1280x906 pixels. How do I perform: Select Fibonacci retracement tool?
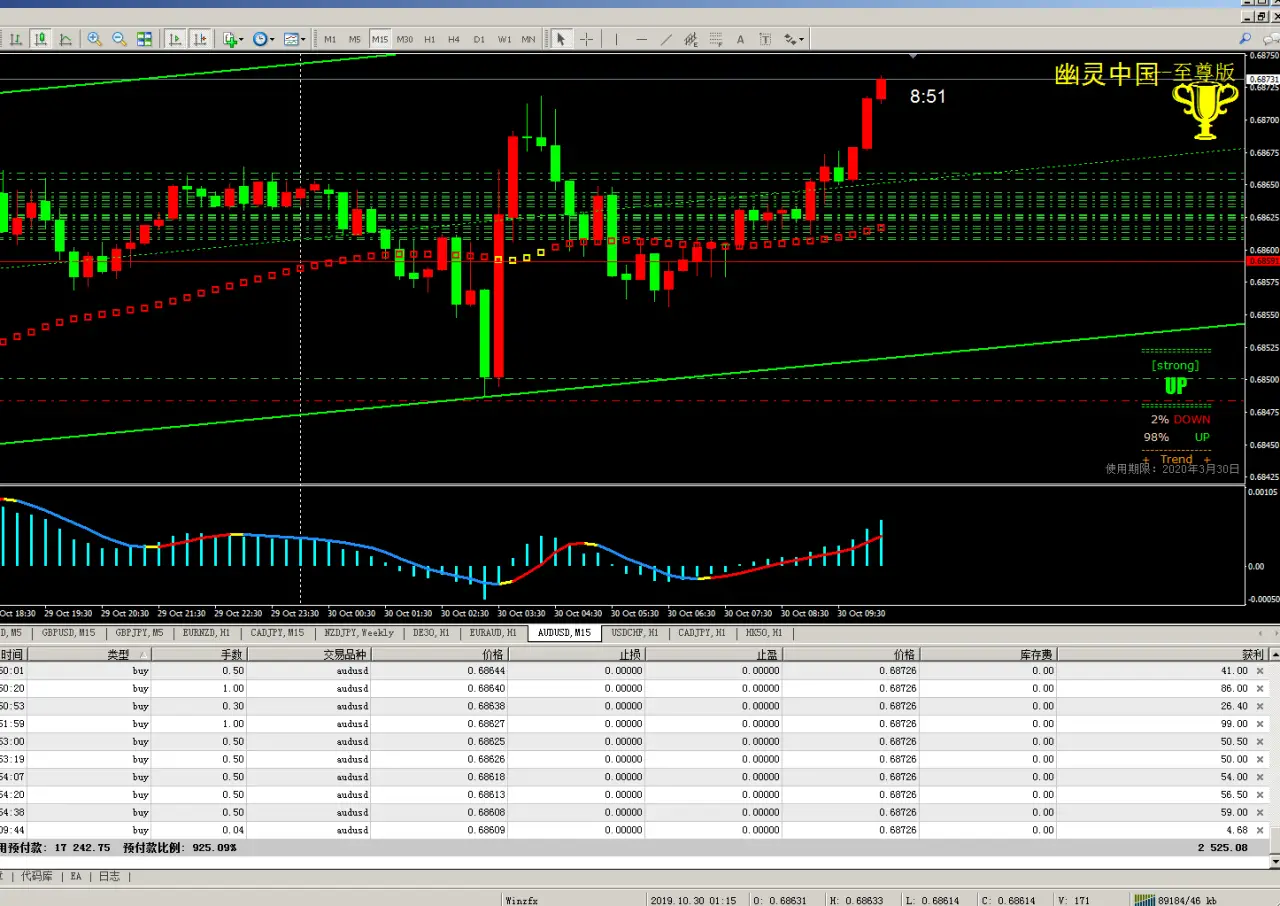click(x=715, y=39)
